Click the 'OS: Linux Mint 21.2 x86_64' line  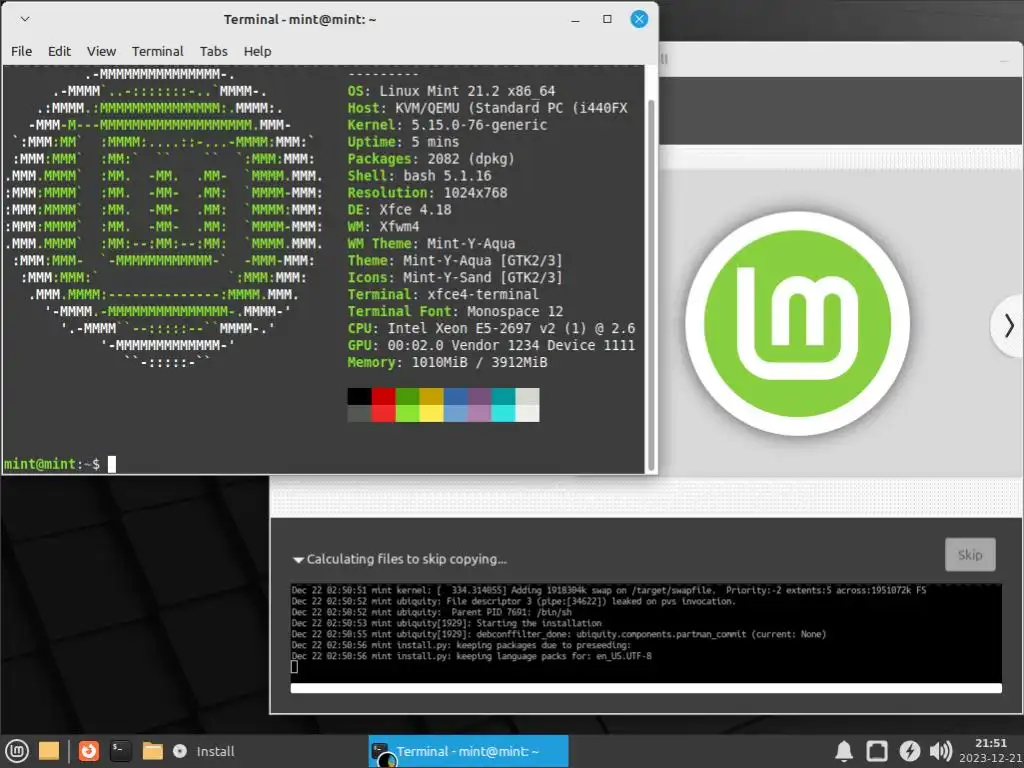(x=451, y=91)
